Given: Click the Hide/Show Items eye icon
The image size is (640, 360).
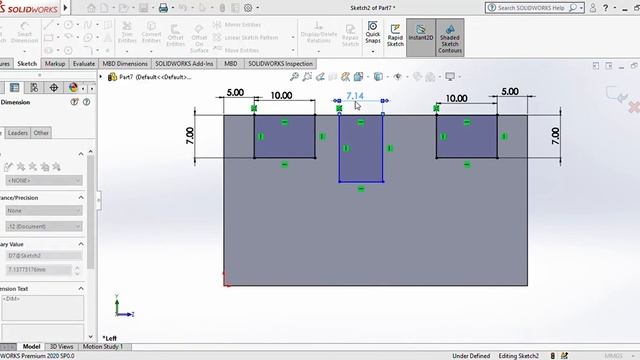Looking at the screenshot, I should tap(398, 77).
